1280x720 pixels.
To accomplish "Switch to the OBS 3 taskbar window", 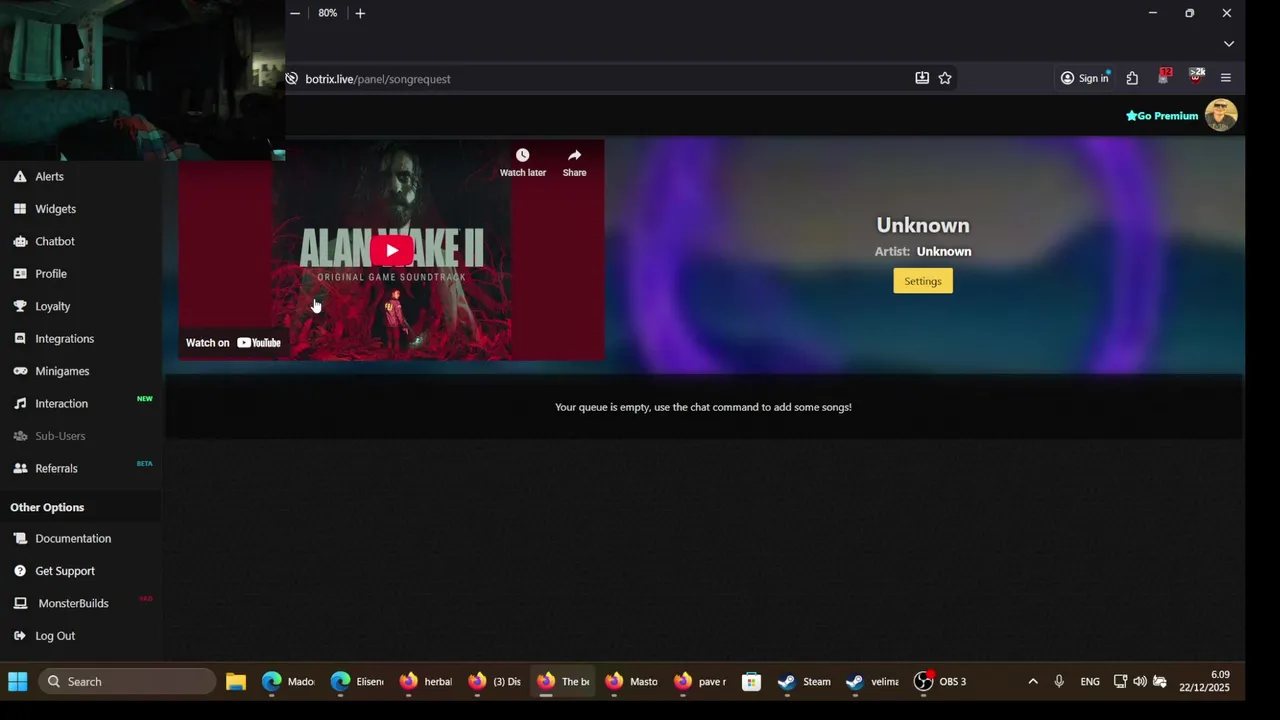I will point(941,682).
